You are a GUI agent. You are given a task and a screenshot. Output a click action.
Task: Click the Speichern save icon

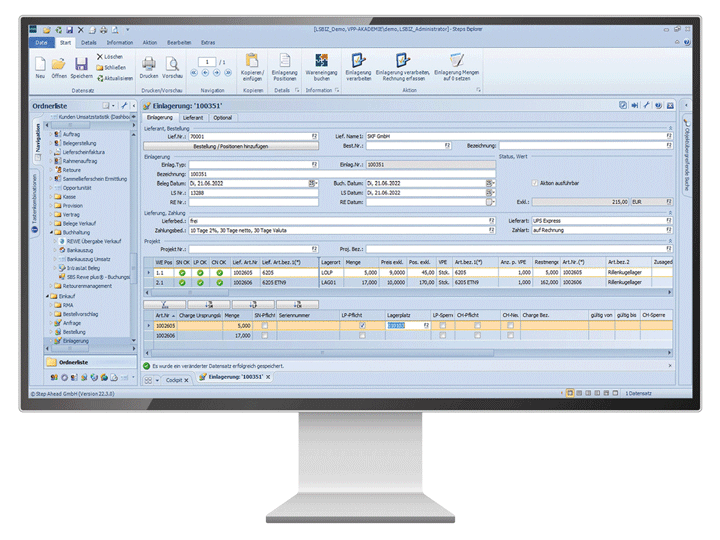(81, 65)
